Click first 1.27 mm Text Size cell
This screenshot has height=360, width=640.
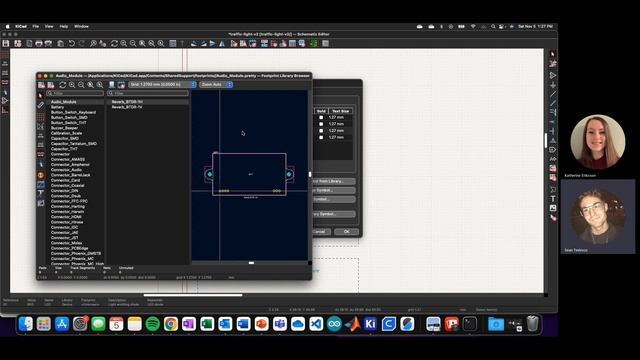pyautogui.click(x=341, y=117)
